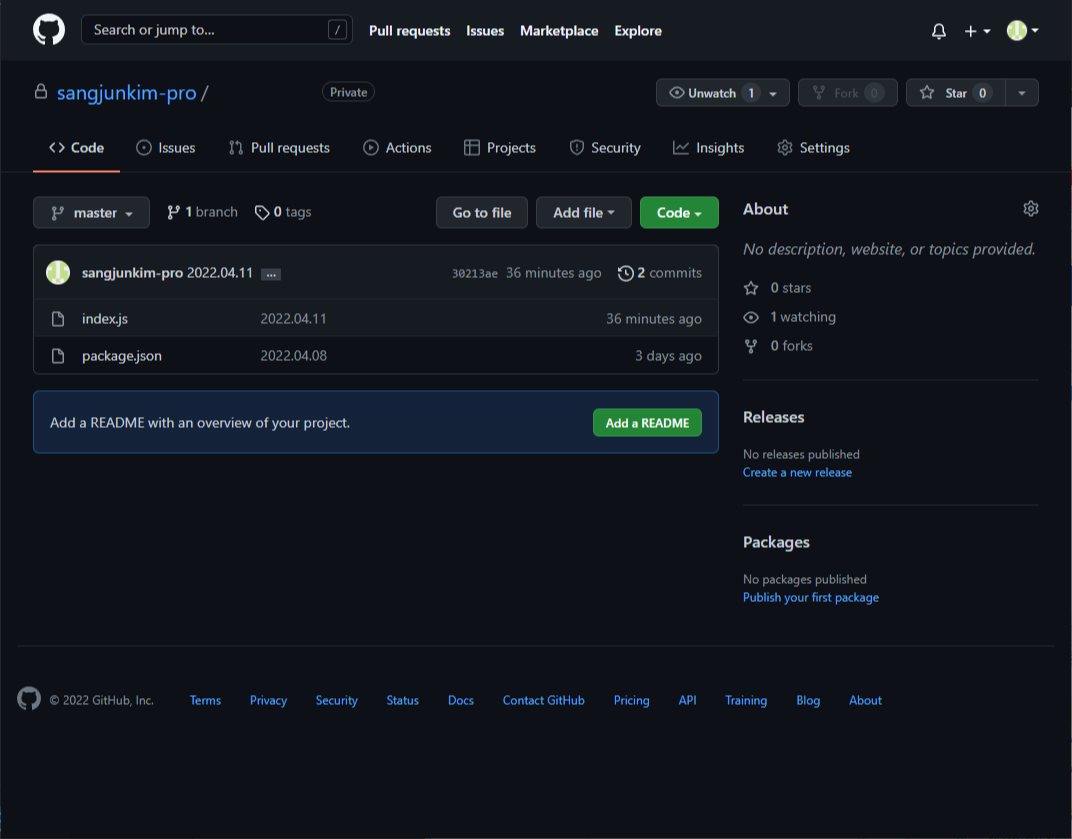Open the Settings tab
Image resolution: width=1072 pixels, height=839 pixels.
[x=814, y=148]
